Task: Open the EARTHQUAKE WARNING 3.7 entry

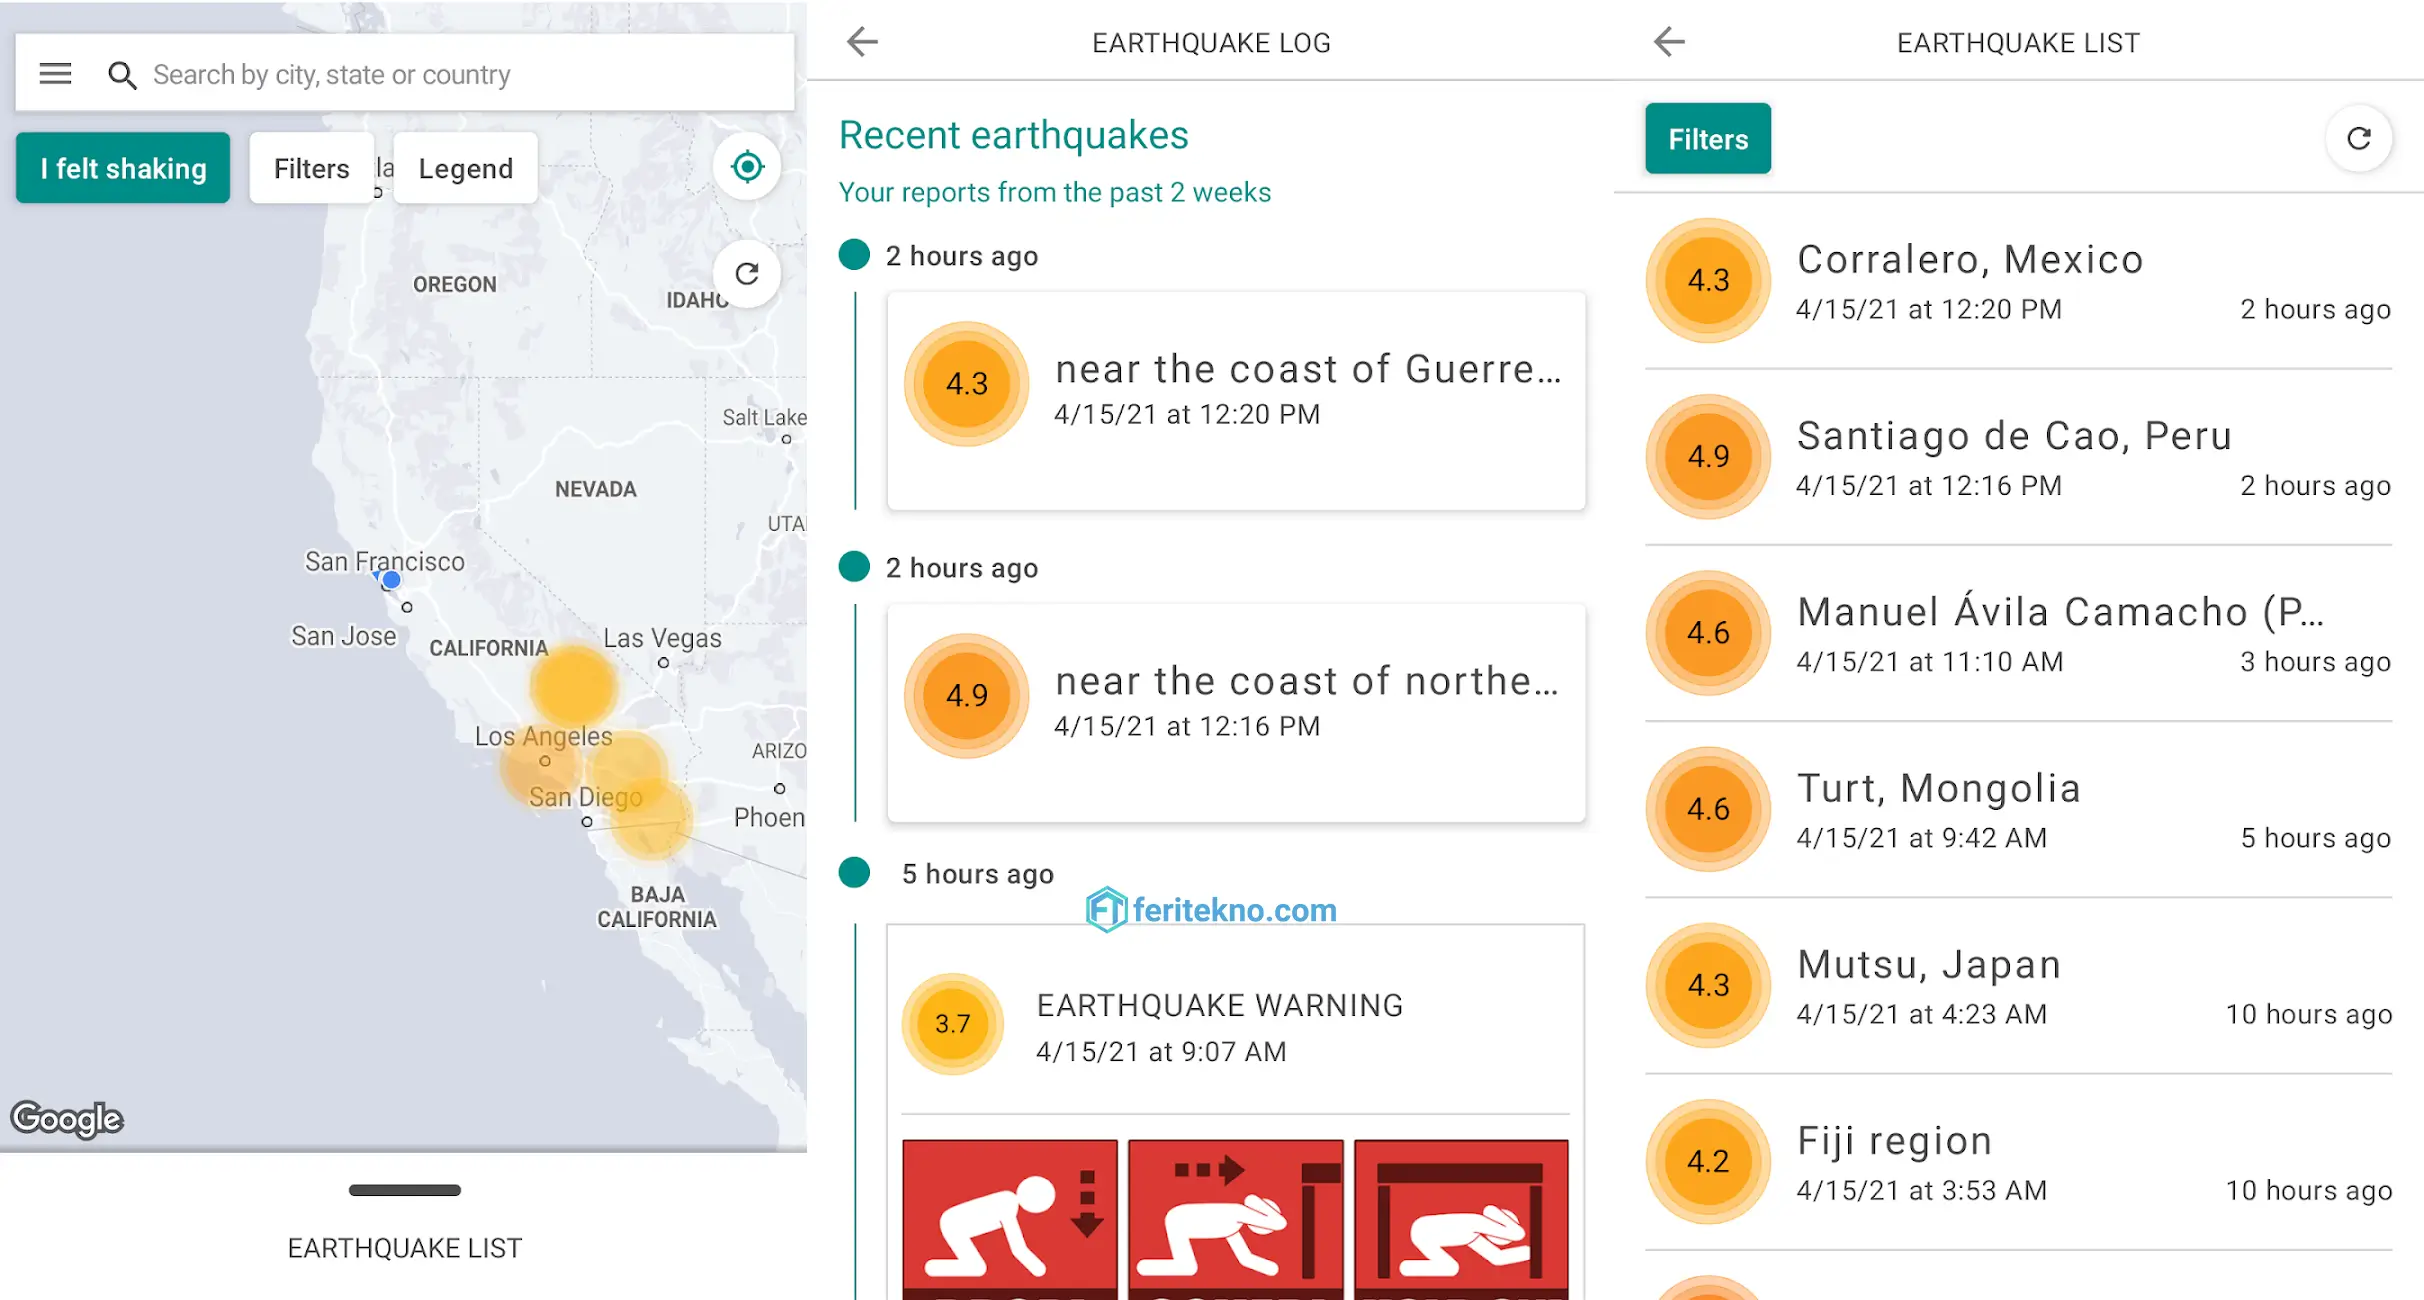Action: click(x=1236, y=1025)
